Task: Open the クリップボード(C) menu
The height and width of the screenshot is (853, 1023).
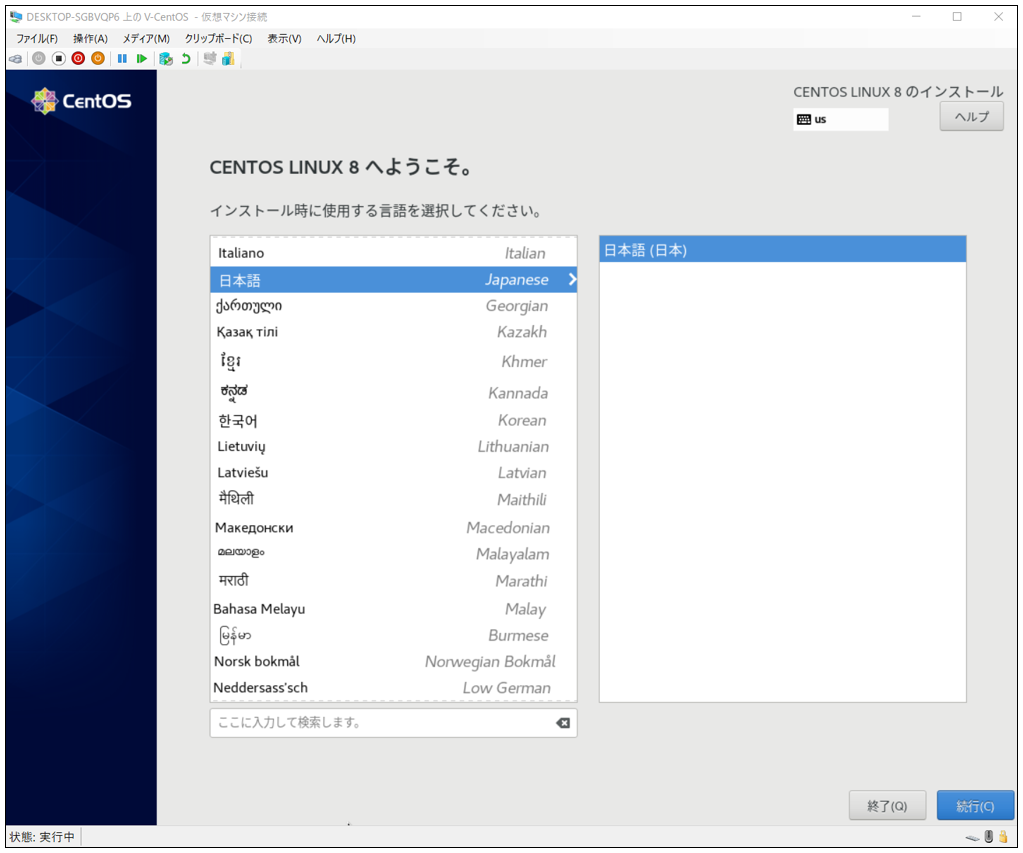Action: pyautogui.click(x=218, y=39)
